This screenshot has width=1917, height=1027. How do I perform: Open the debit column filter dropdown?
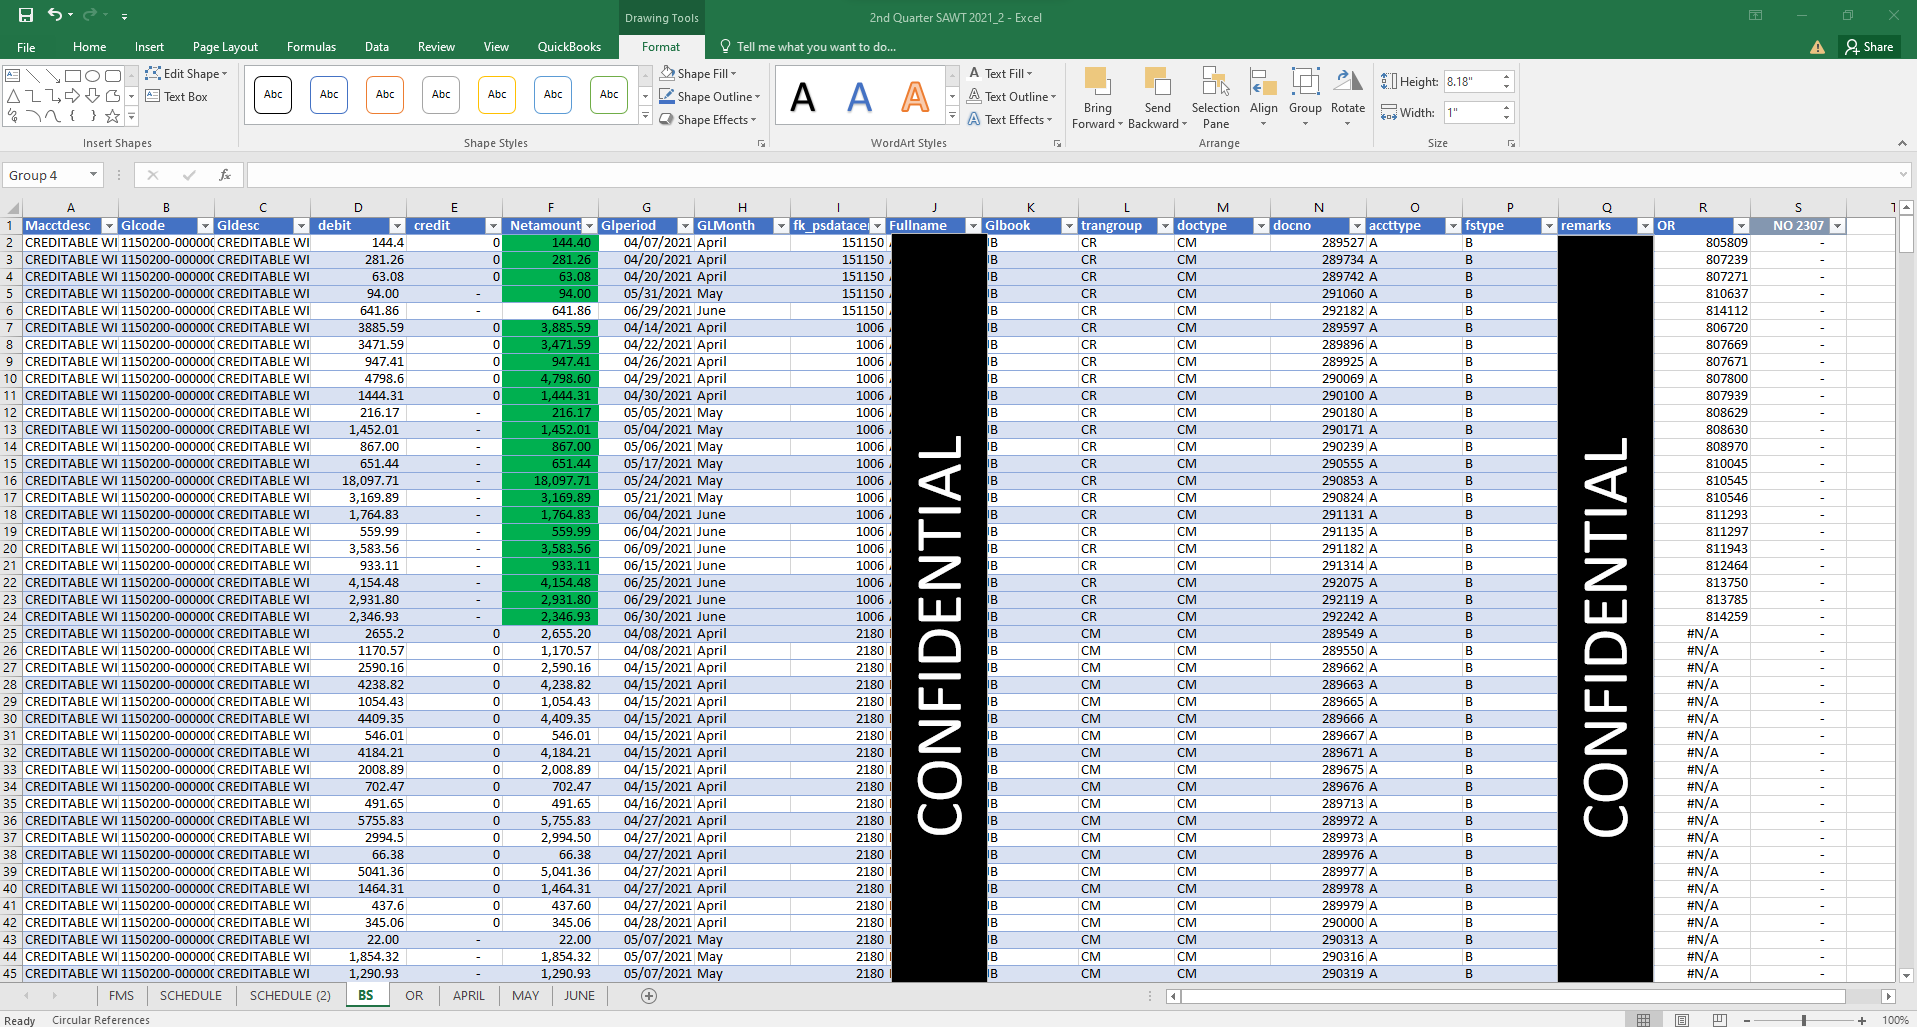(x=397, y=226)
